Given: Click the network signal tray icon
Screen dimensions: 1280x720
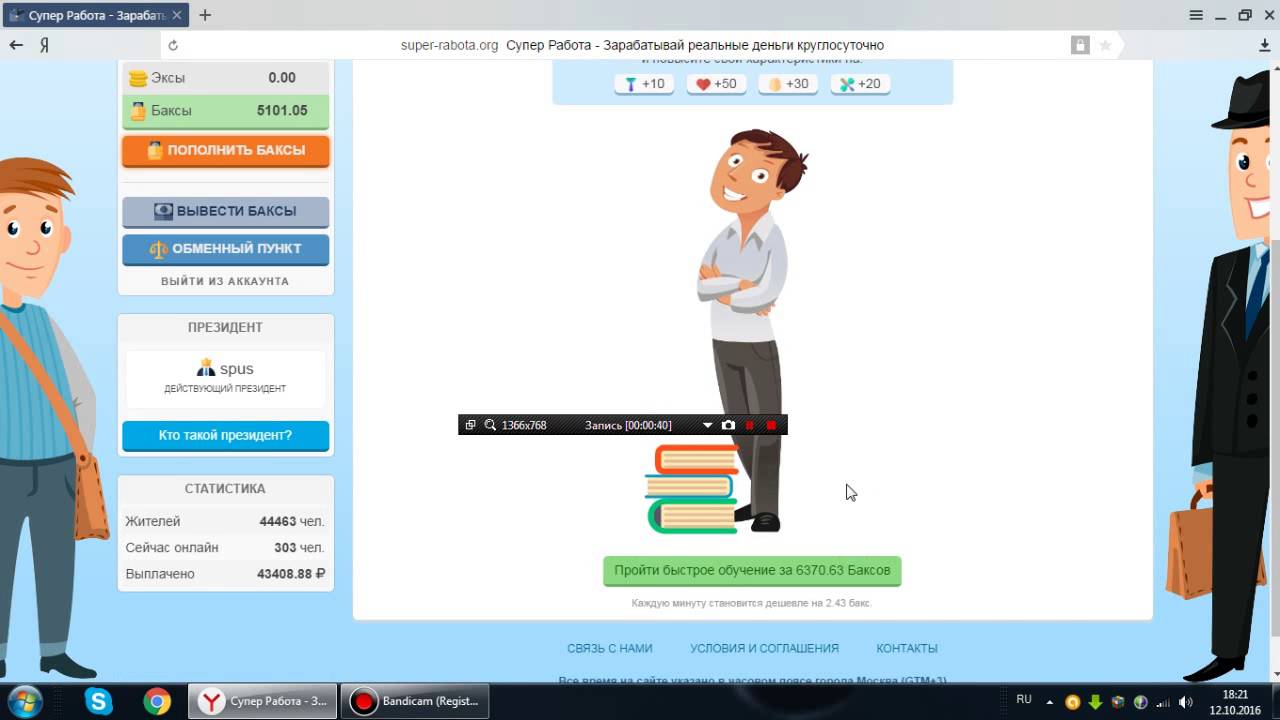Looking at the screenshot, I should [x=1163, y=702].
